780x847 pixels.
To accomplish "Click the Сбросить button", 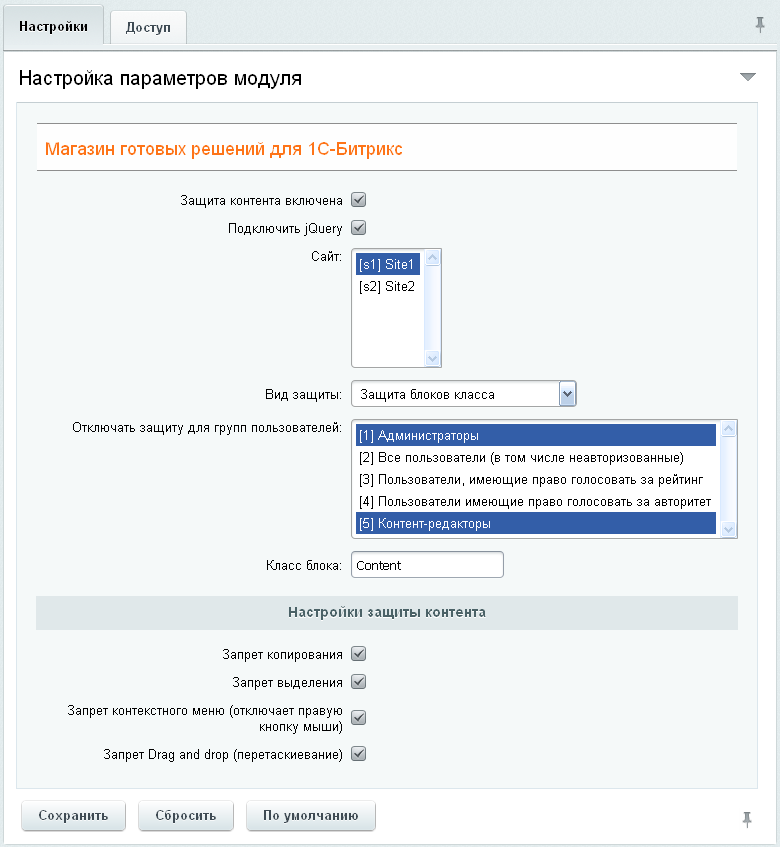I will point(185,815).
